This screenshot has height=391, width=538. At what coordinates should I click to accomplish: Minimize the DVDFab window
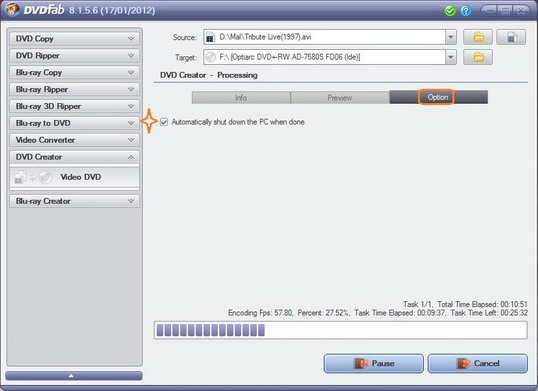[x=489, y=11]
